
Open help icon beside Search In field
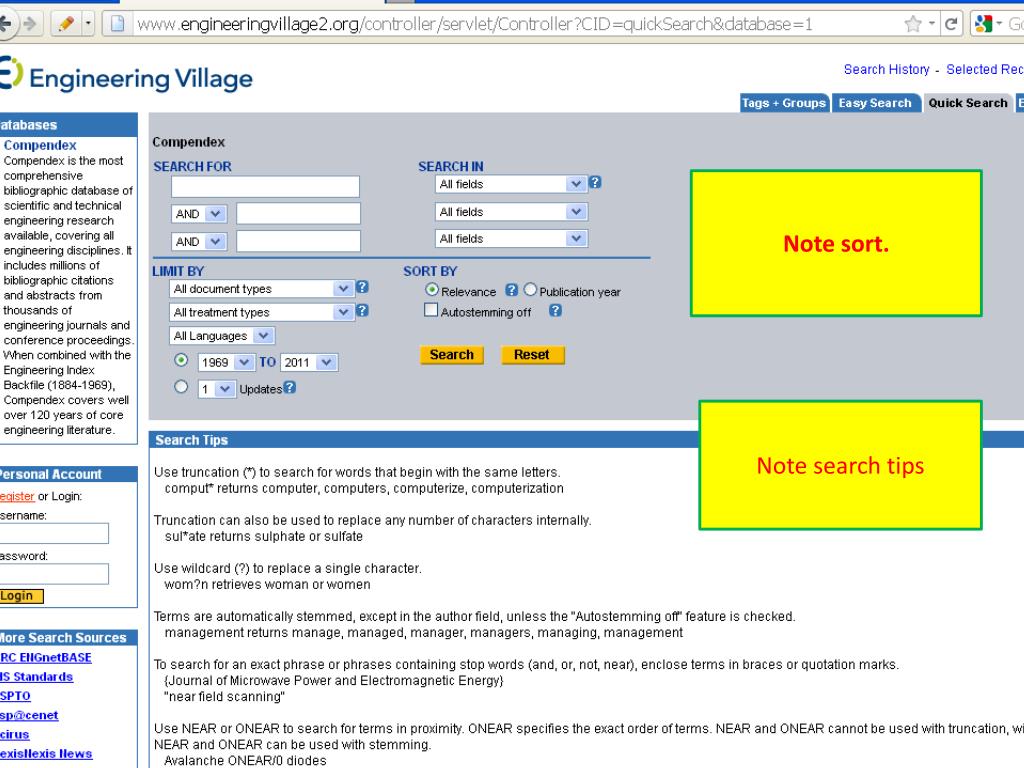(595, 183)
